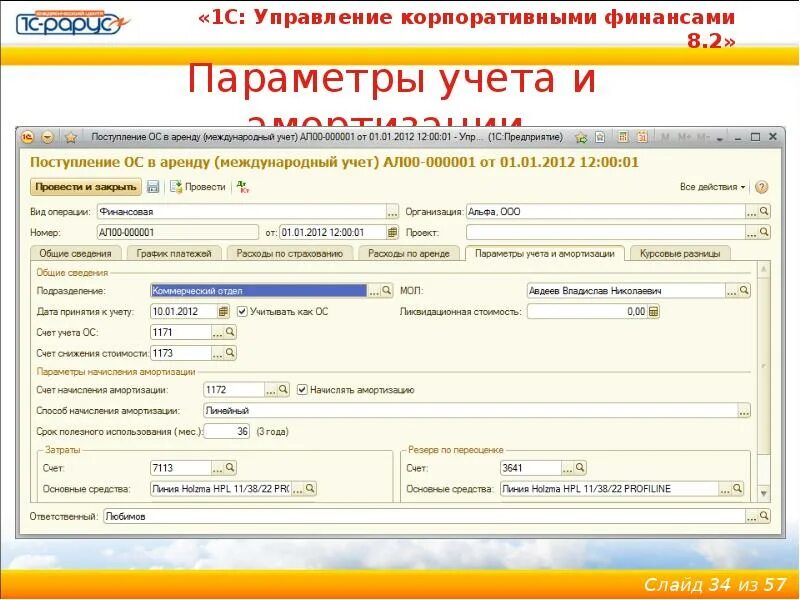Open Организация selection ellipsis button
The width and height of the screenshot is (800, 600).
point(752,211)
